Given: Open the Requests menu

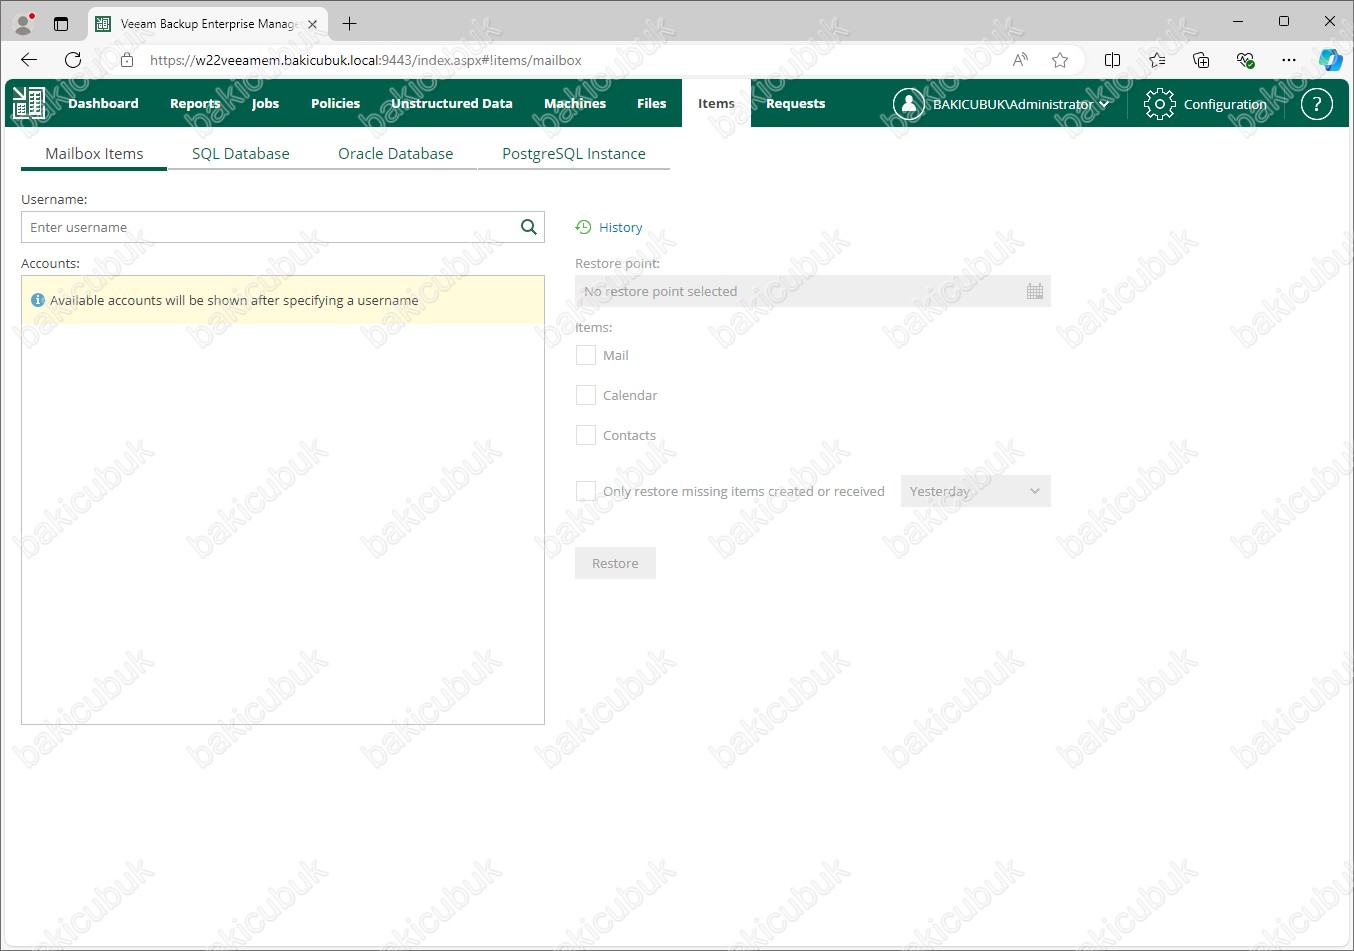Looking at the screenshot, I should point(796,103).
